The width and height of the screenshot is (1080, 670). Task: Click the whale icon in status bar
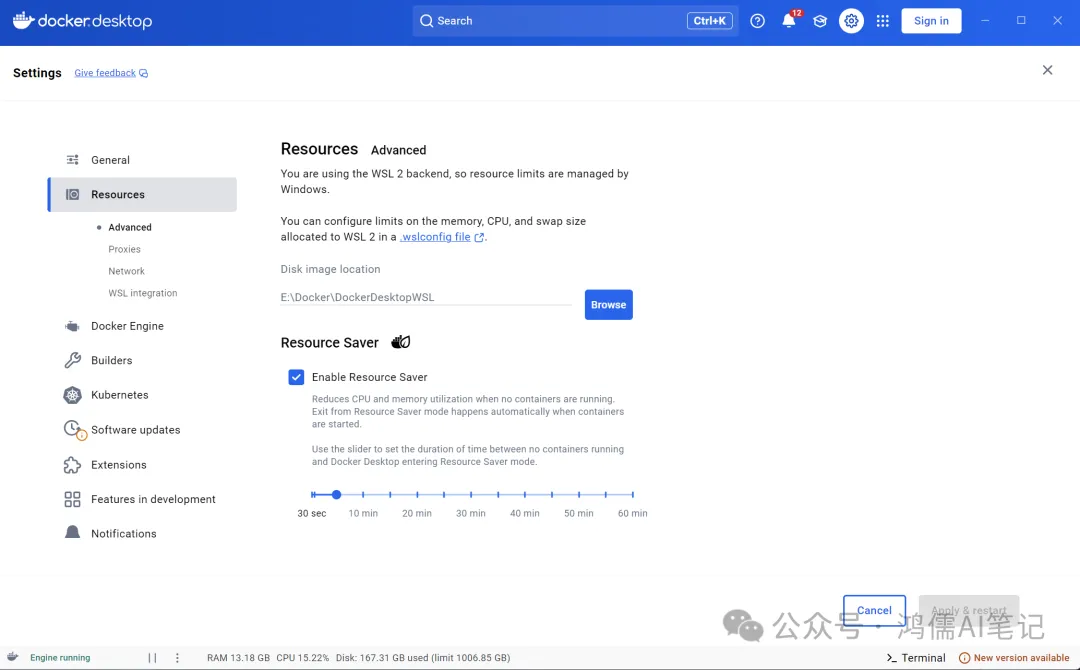pos(12,657)
